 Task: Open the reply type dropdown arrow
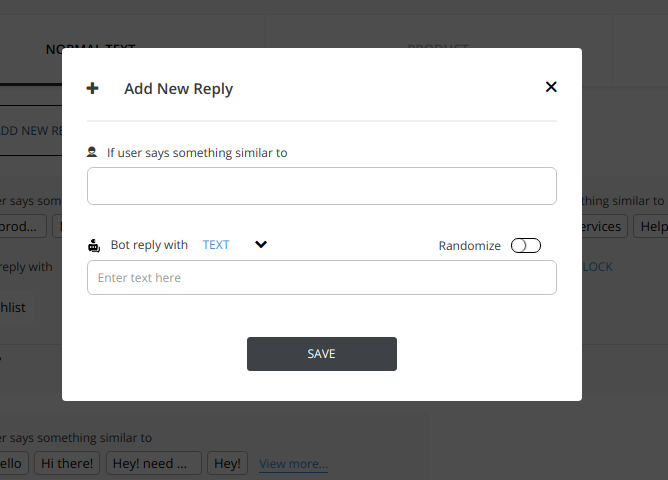[x=261, y=244]
